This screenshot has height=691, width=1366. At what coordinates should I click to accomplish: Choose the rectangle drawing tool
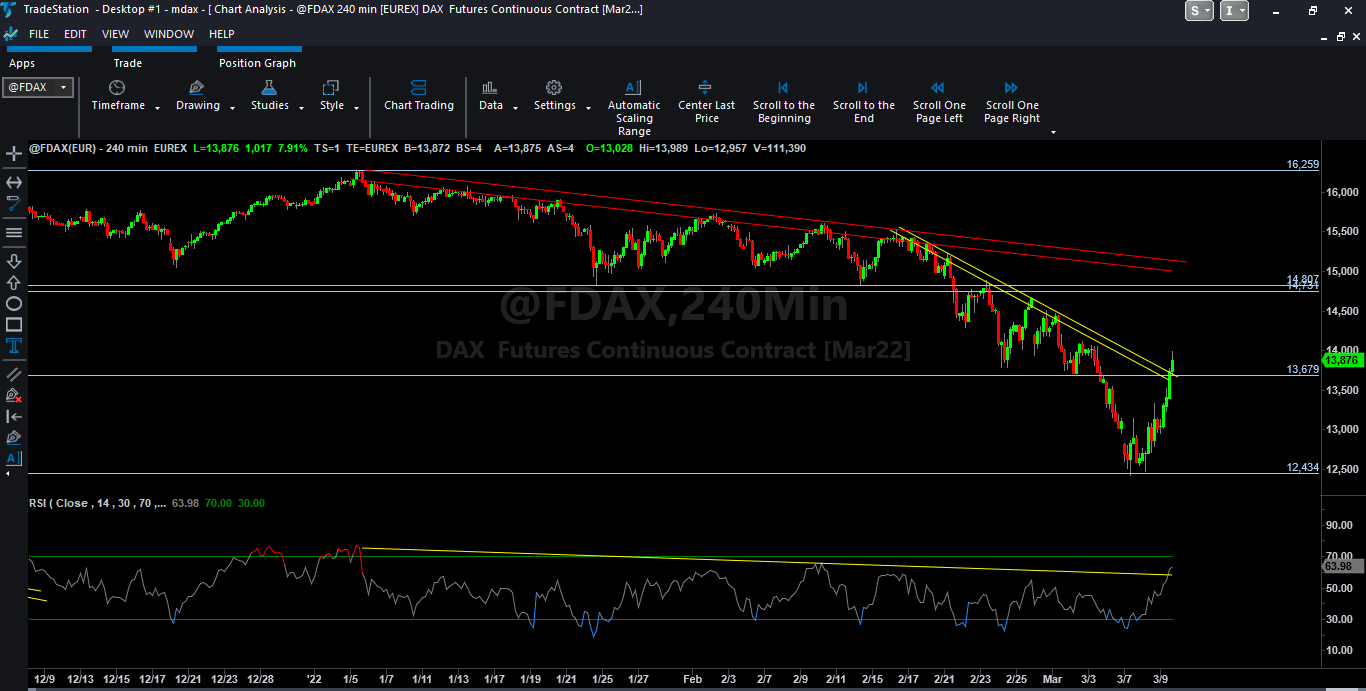(x=14, y=324)
